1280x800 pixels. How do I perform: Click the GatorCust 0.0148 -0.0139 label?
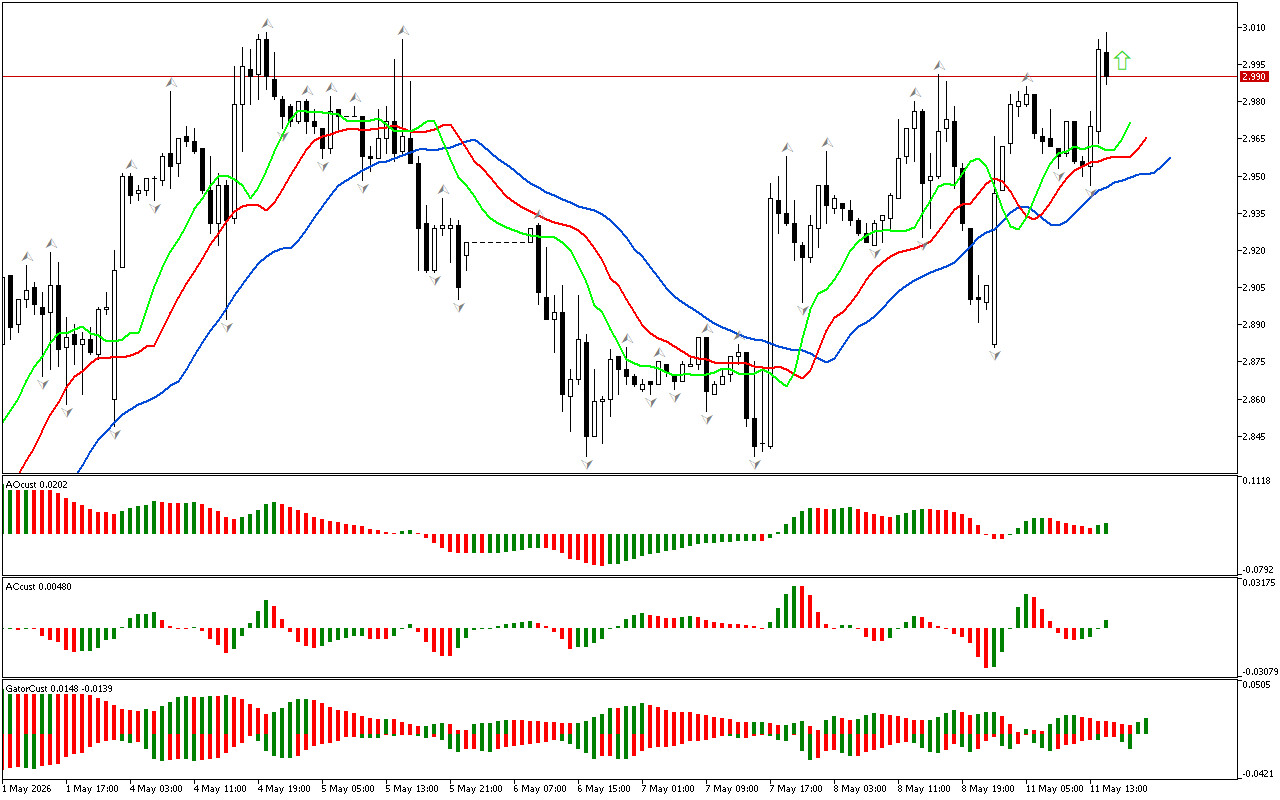point(58,688)
